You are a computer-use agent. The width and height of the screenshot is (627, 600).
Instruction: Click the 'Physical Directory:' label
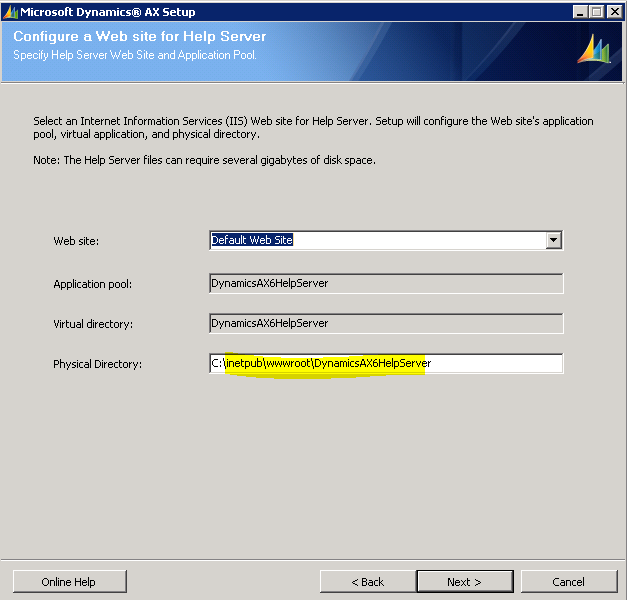(98, 364)
